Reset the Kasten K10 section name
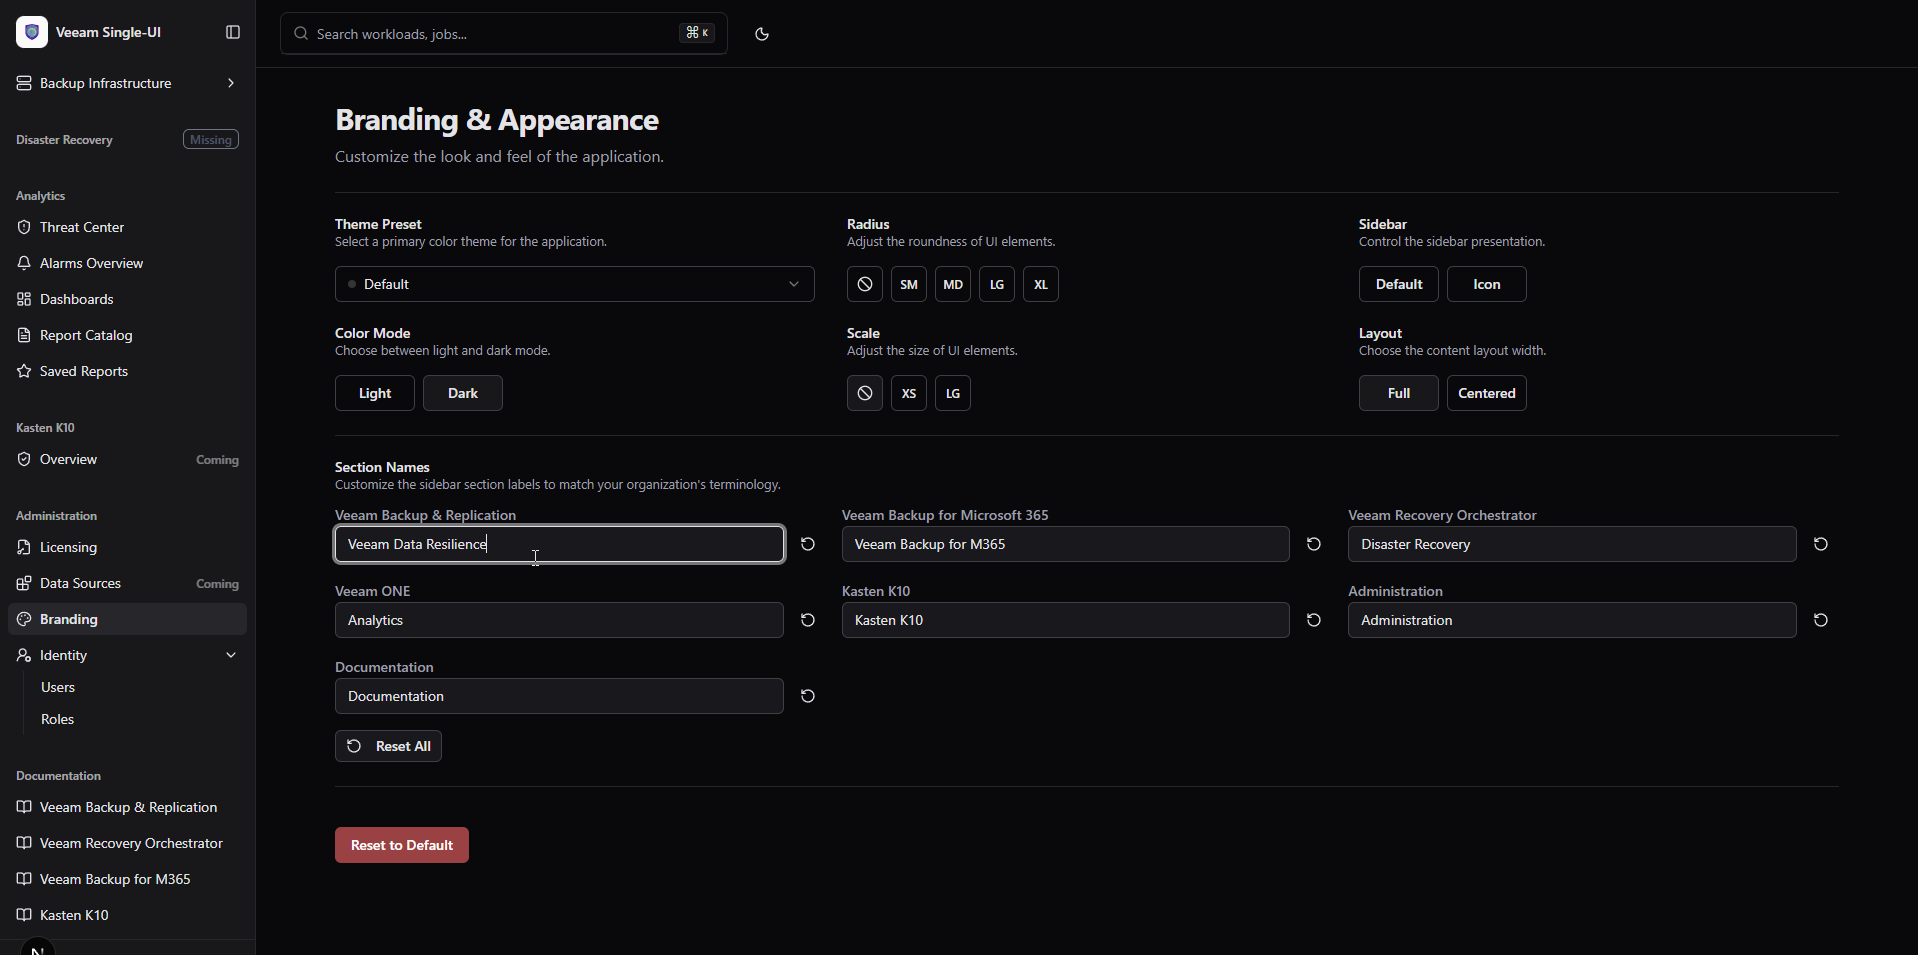The image size is (1918, 955). click(1314, 620)
